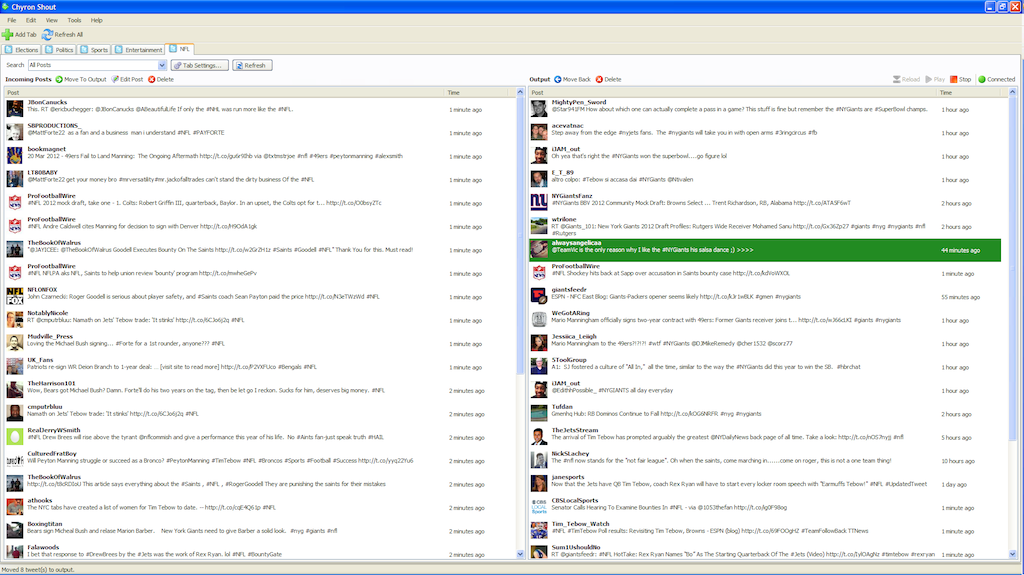Image resolution: width=1024 pixels, height=575 pixels.
Task: Select the Mudville_Press post avatar
Action: coord(15,343)
